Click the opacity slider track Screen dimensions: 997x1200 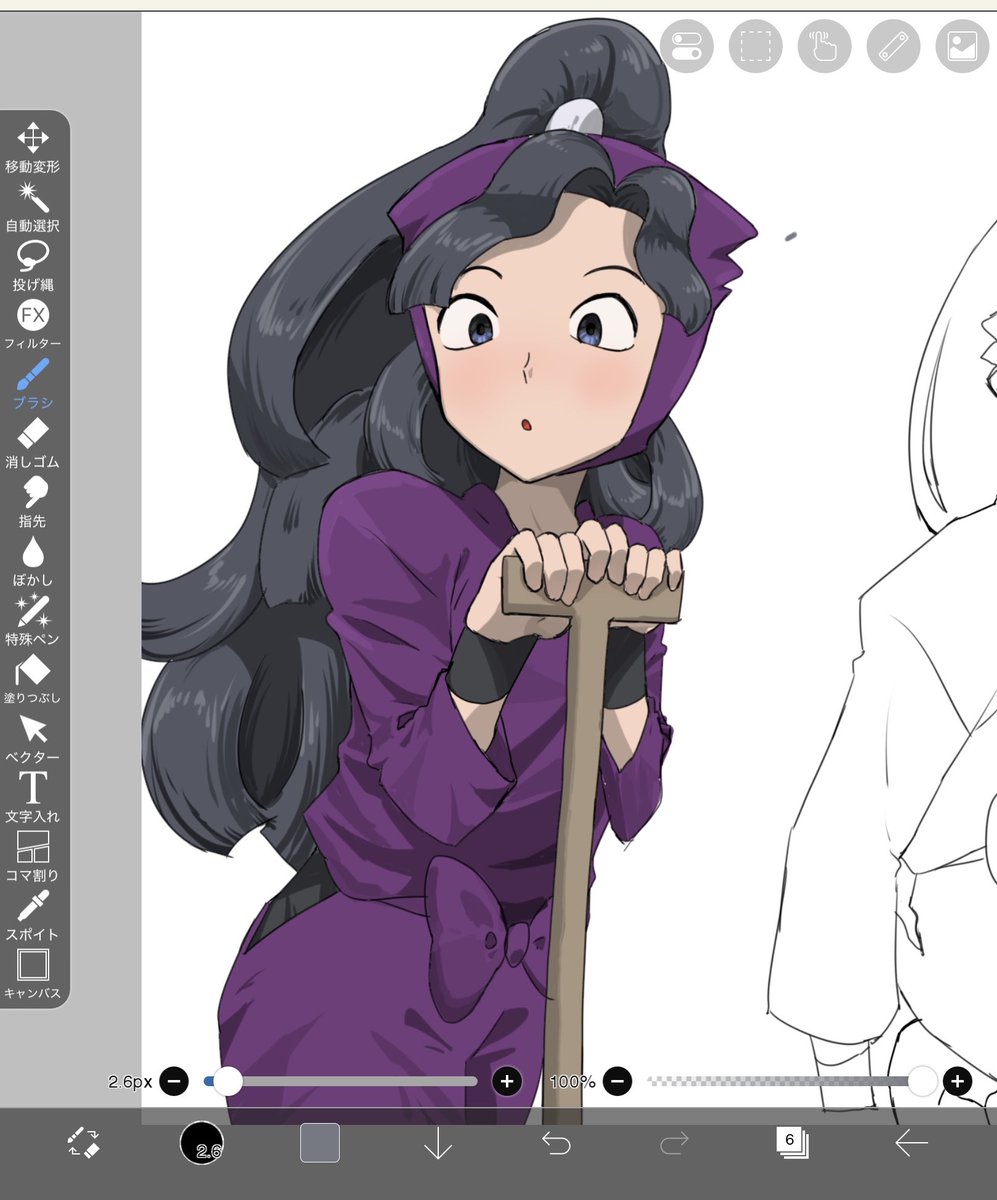[x=785, y=1081]
